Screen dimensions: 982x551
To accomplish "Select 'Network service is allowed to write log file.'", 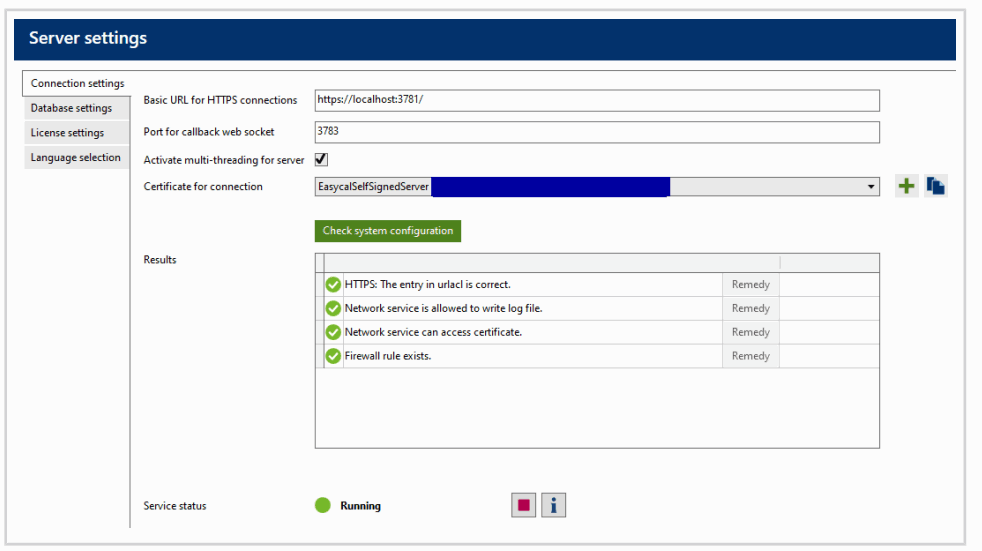I will [x=597, y=308].
